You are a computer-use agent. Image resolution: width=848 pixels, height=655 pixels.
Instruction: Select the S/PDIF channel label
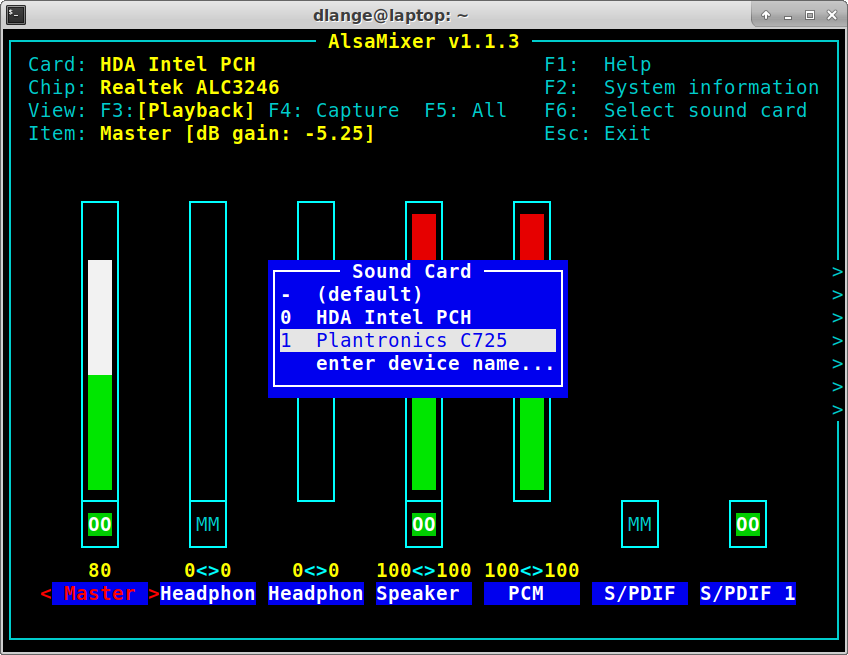point(640,593)
